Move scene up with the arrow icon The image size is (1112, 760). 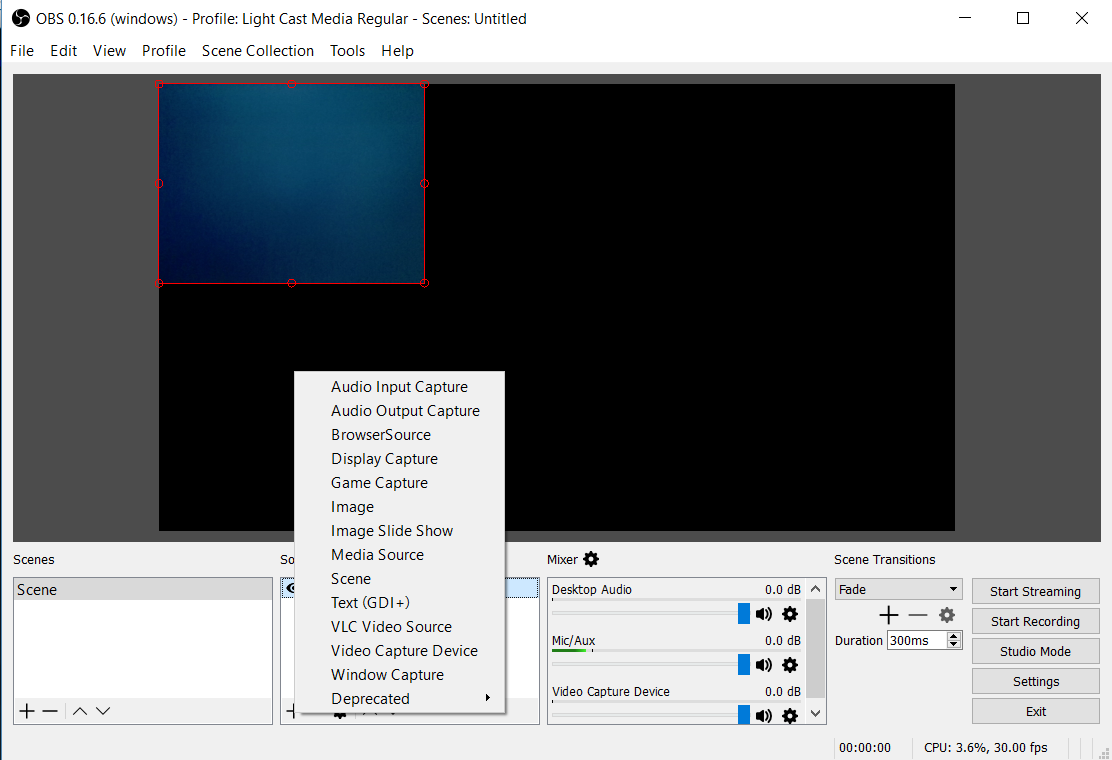click(80, 711)
